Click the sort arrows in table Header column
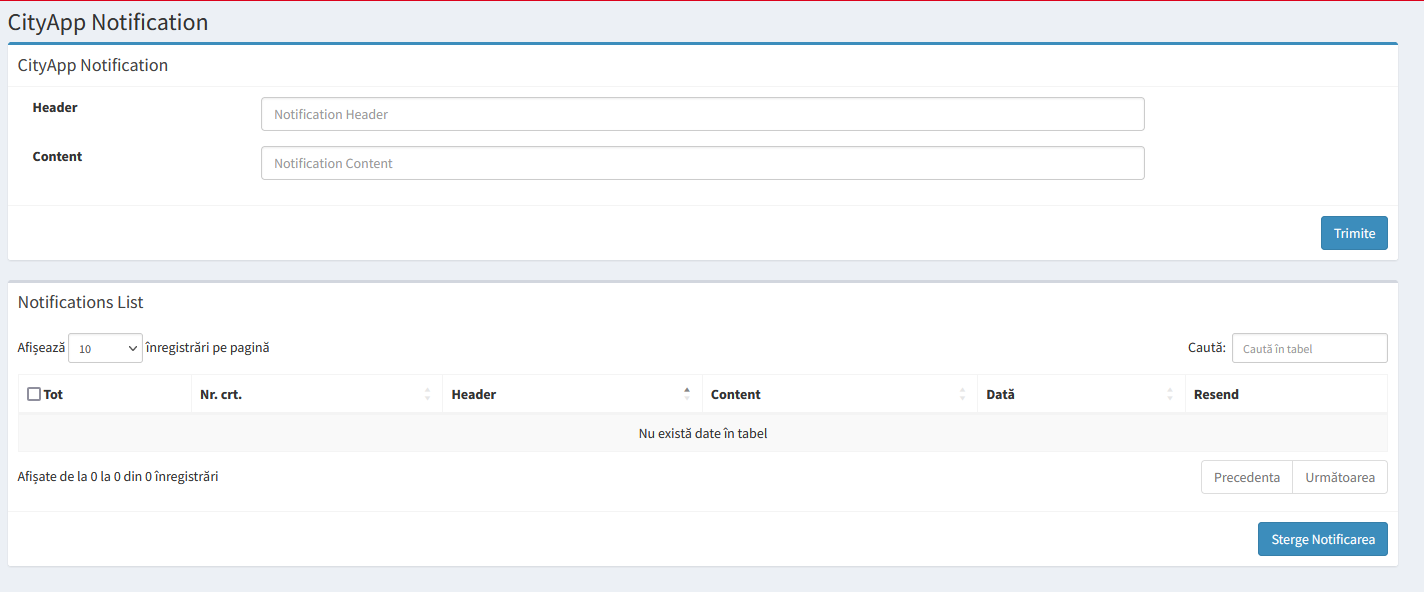The height and width of the screenshot is (592, 1424). pyautogui.click(x=686, y=394)
